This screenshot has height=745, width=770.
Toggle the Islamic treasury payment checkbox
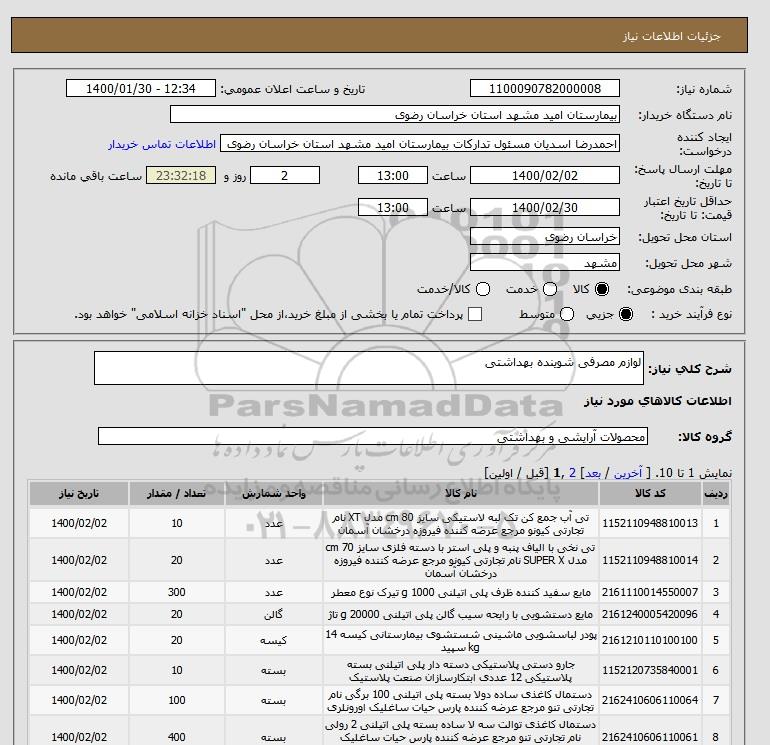pos(475,314)
